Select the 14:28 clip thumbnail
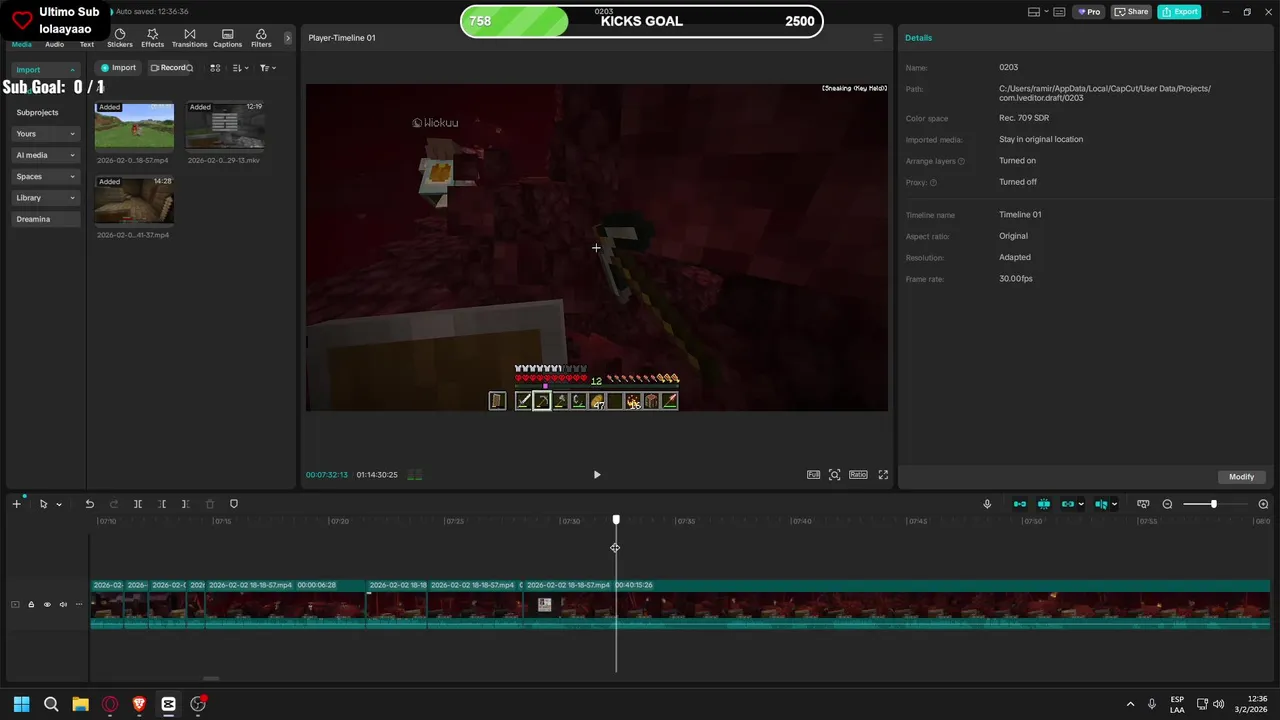The image size is (1280, 720). coord(134,200)
